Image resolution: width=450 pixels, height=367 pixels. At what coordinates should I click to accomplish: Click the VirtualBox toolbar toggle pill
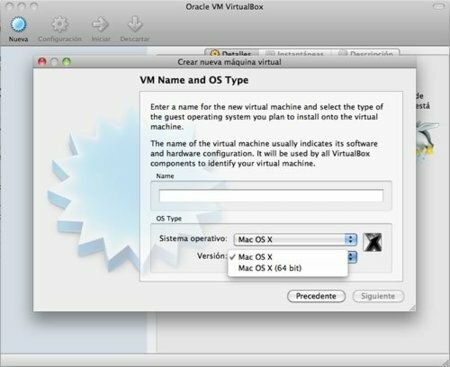[438, 6]
